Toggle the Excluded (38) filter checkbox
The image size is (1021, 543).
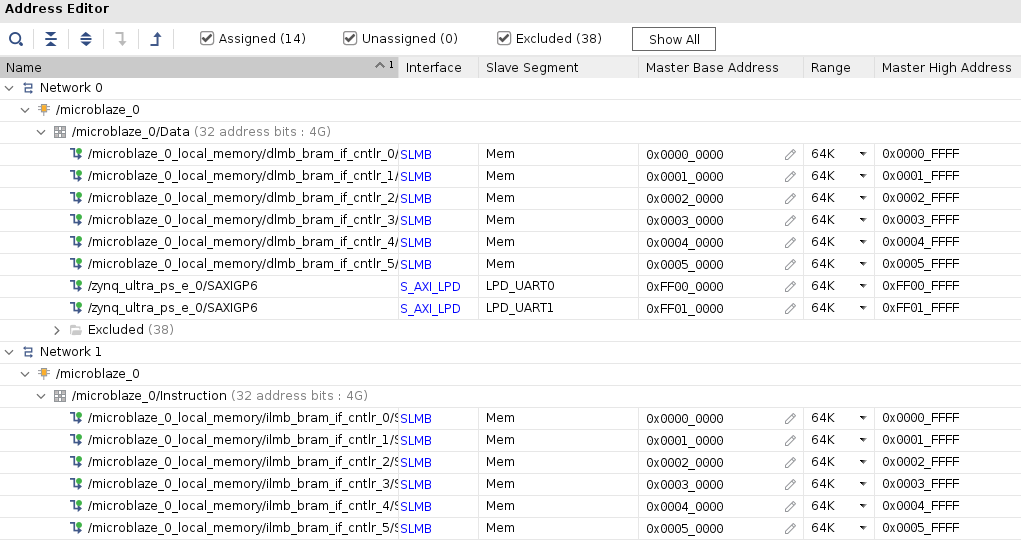click(504, 38)
